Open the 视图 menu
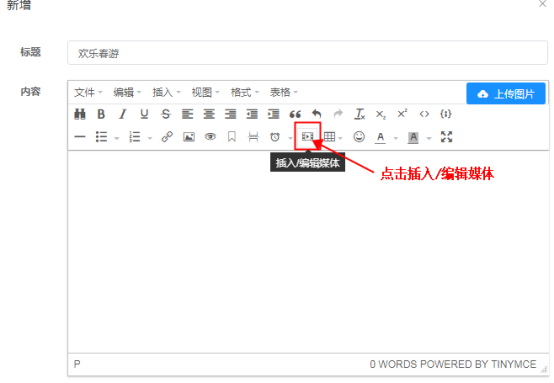 point(206,93)
